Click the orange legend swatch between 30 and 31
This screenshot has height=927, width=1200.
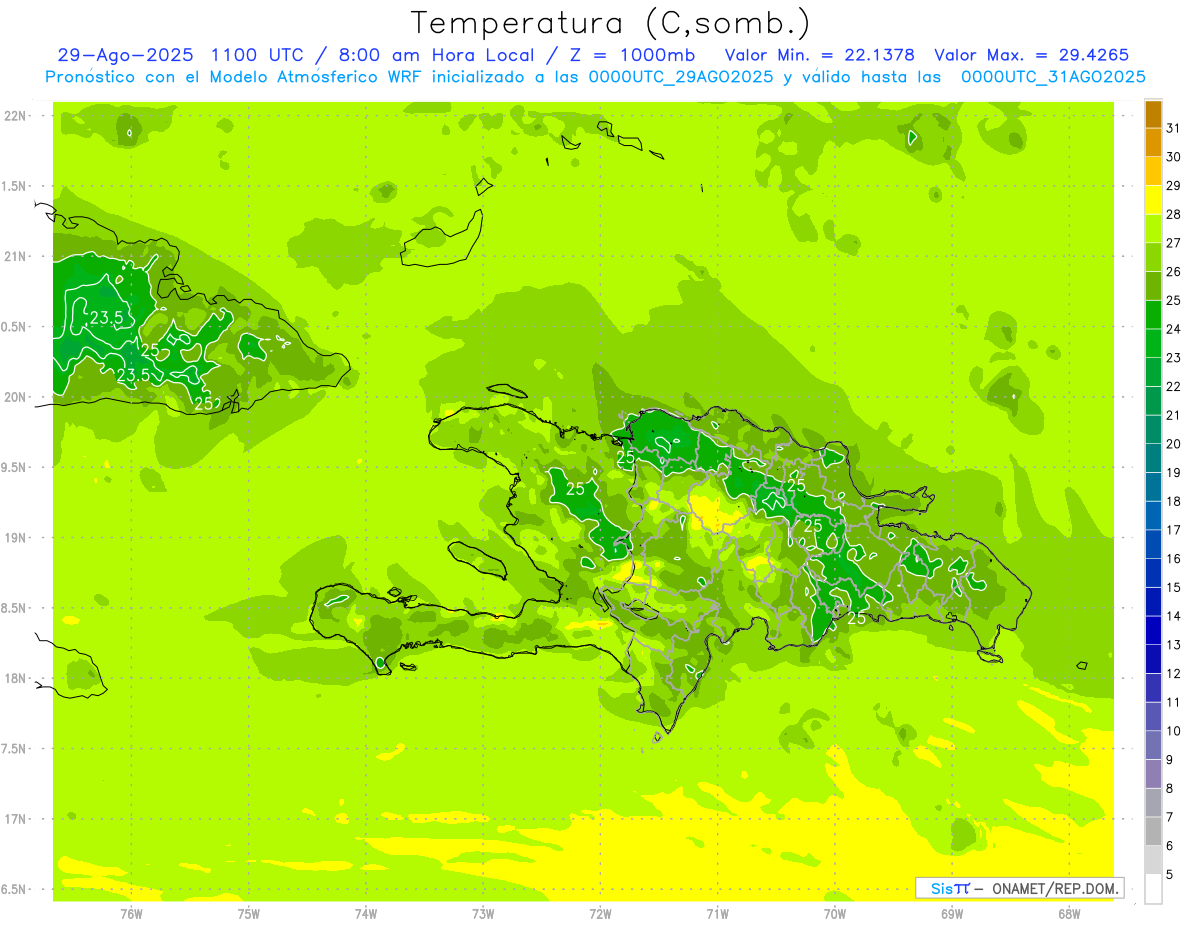click(x=1153, y=142)
